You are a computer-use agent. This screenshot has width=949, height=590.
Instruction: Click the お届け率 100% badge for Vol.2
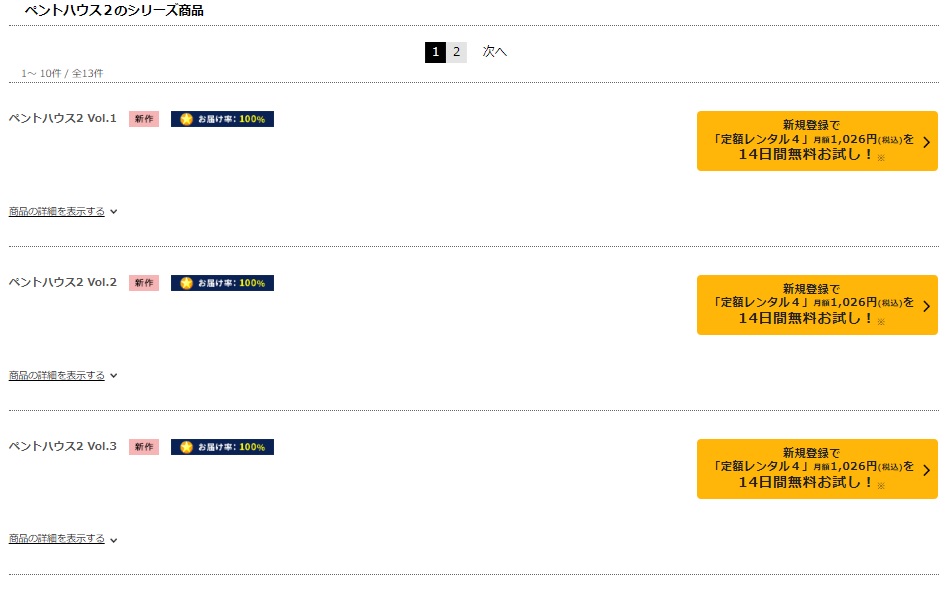coord(222,283)
